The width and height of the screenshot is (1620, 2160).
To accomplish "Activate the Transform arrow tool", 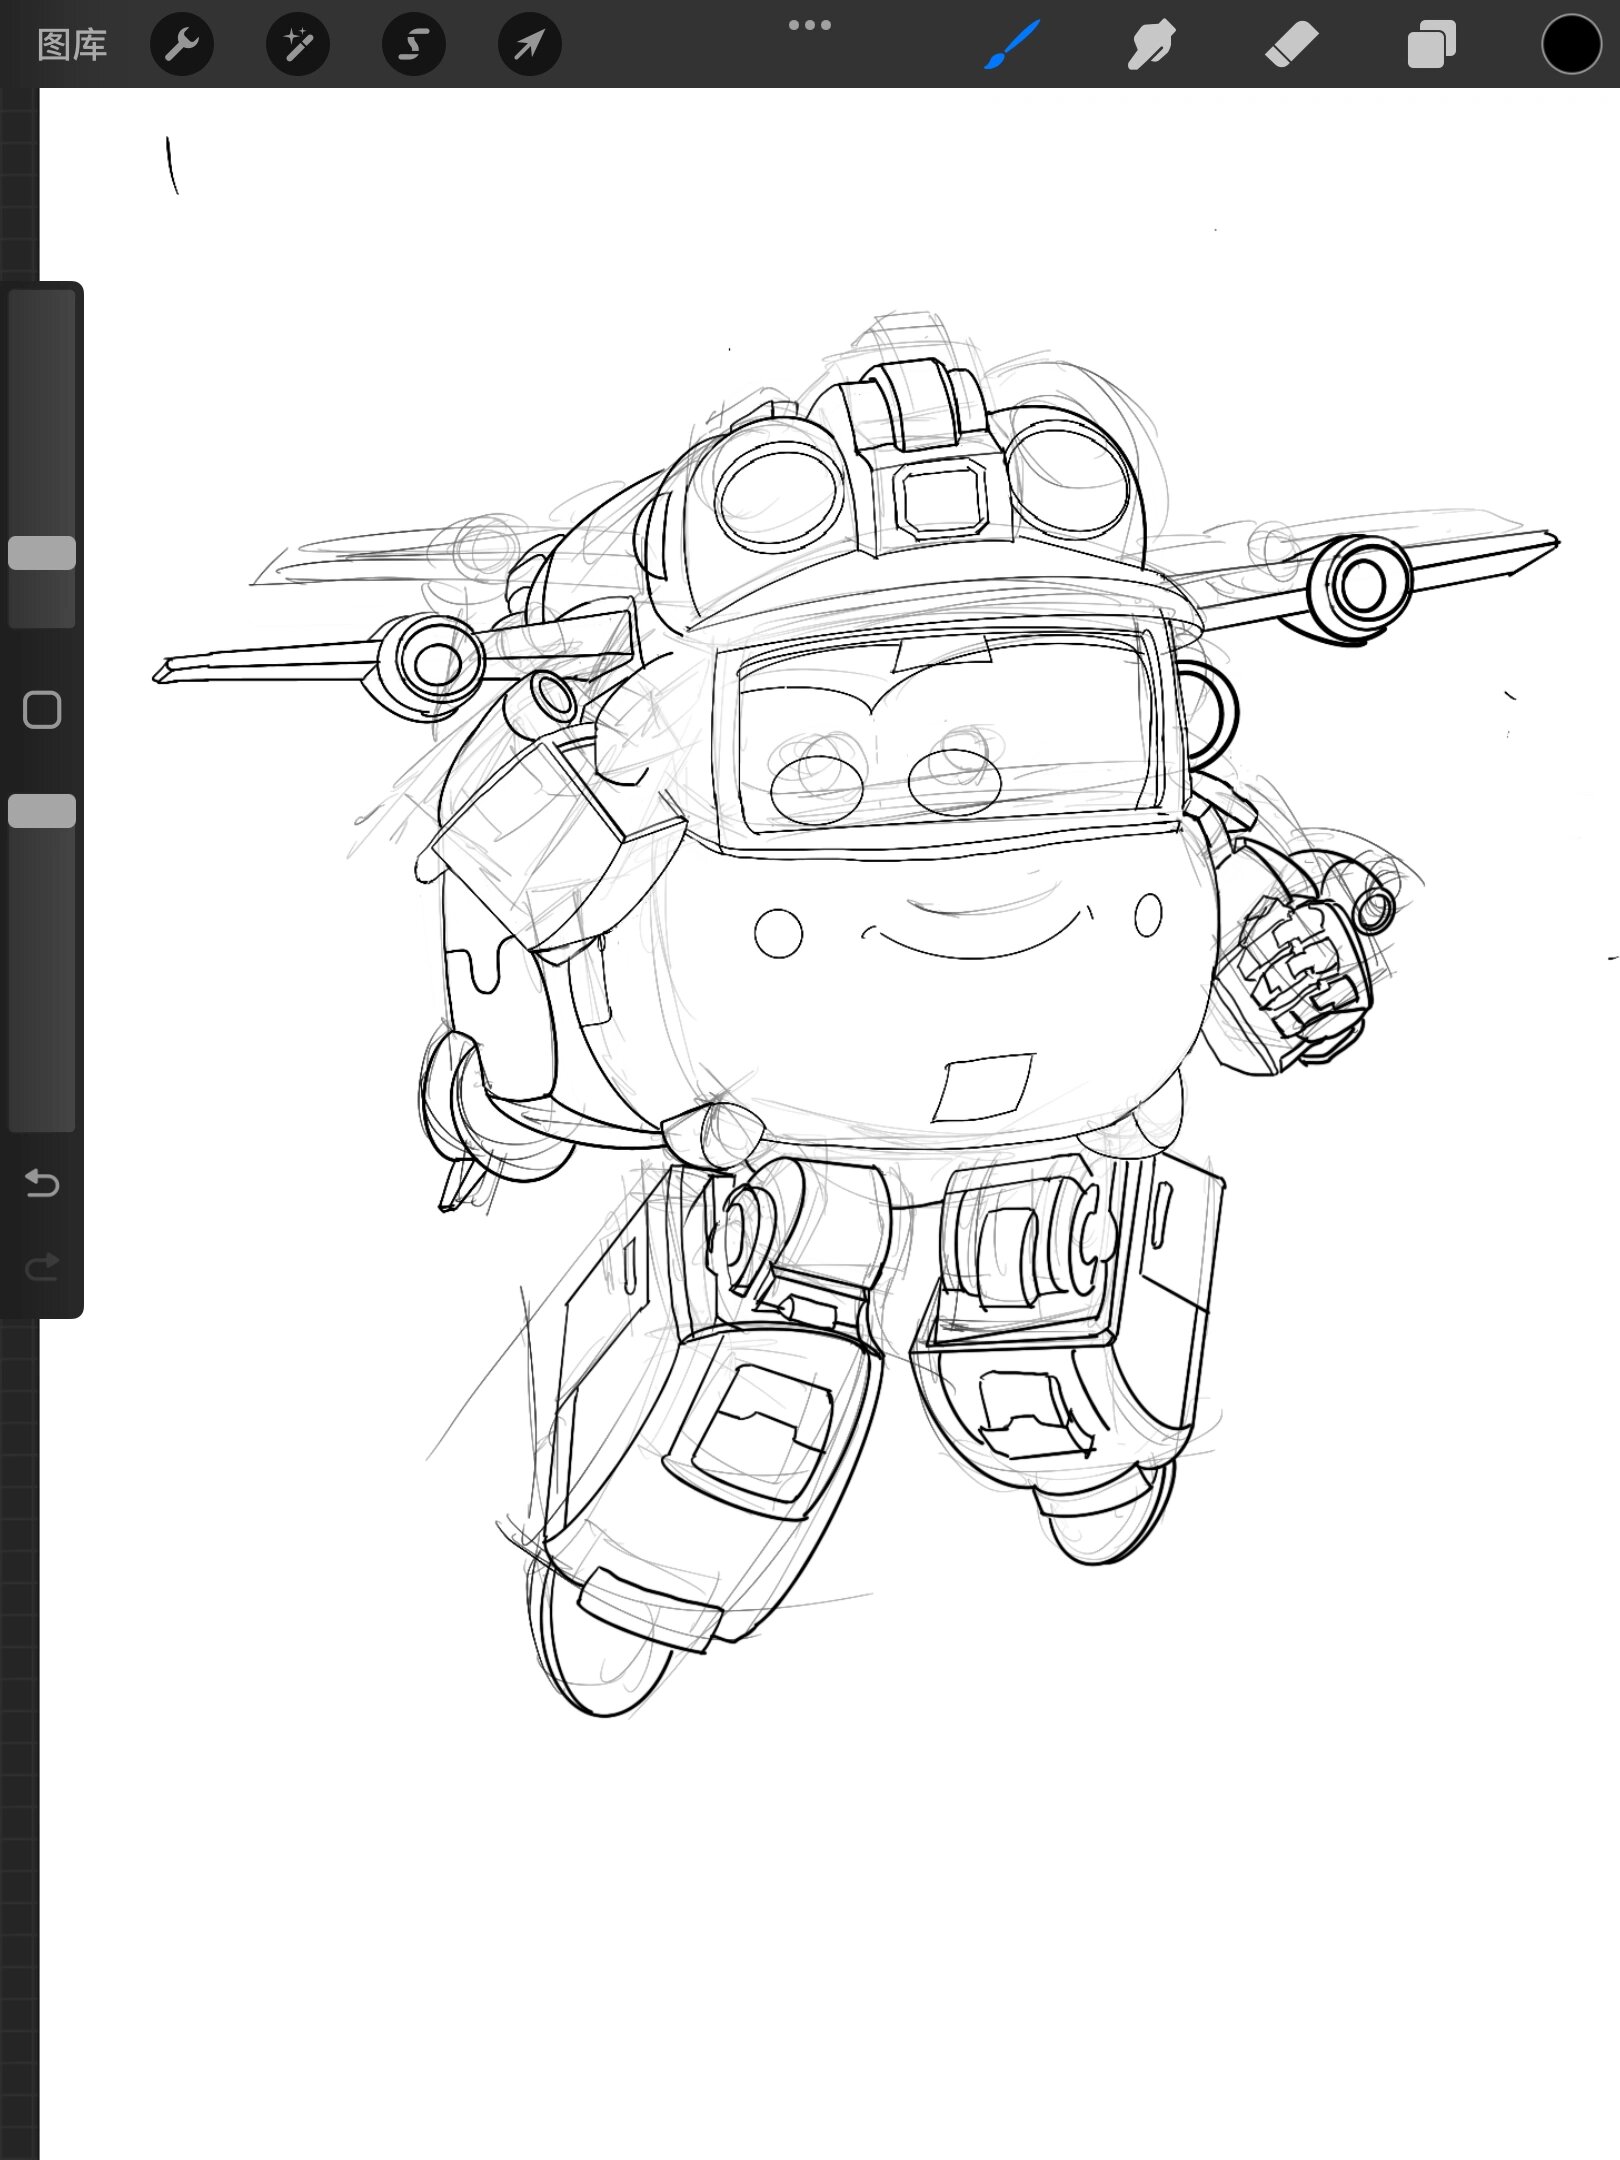I will click(x=530, y=45).
